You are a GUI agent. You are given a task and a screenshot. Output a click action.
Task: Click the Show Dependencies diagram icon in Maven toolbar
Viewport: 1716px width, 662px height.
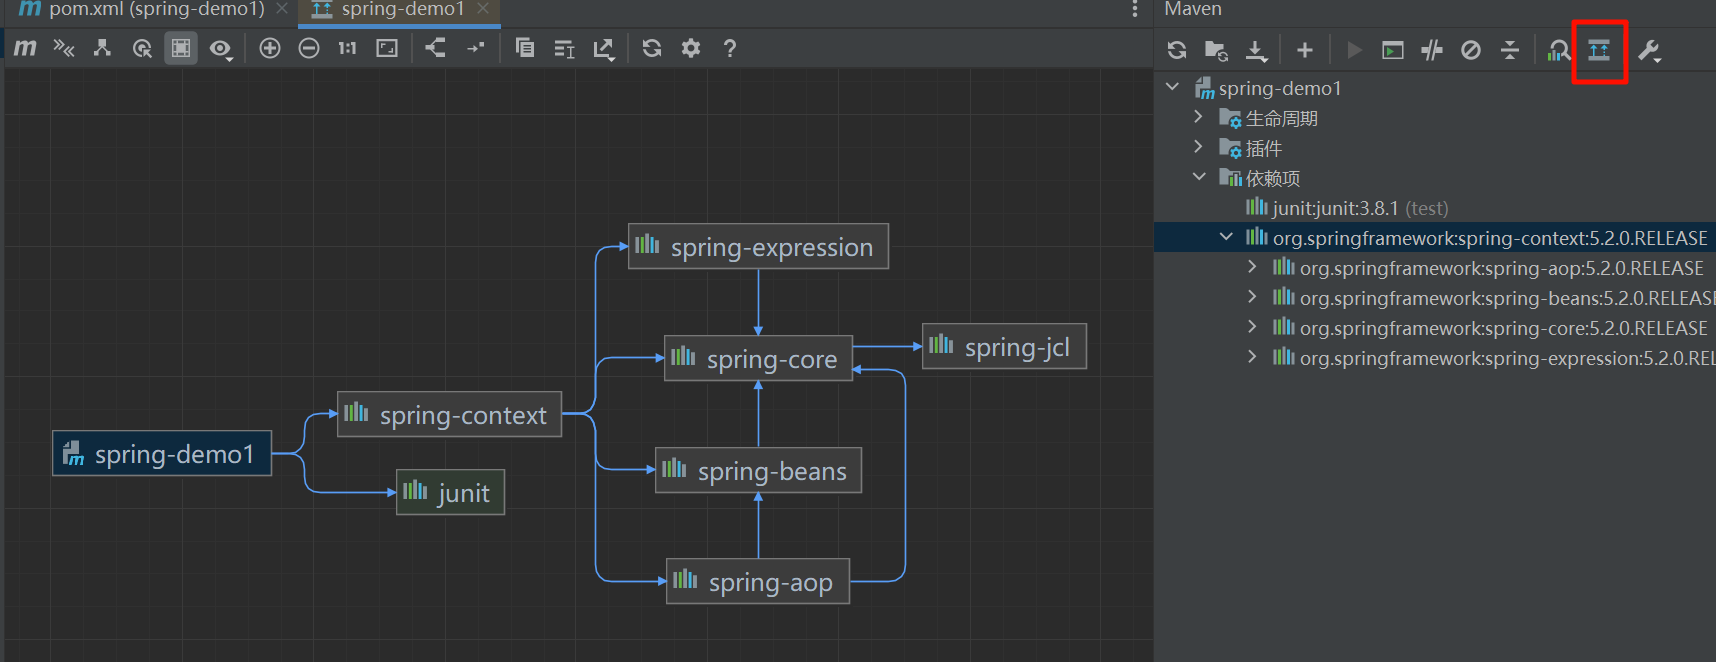coord(1599,50)
